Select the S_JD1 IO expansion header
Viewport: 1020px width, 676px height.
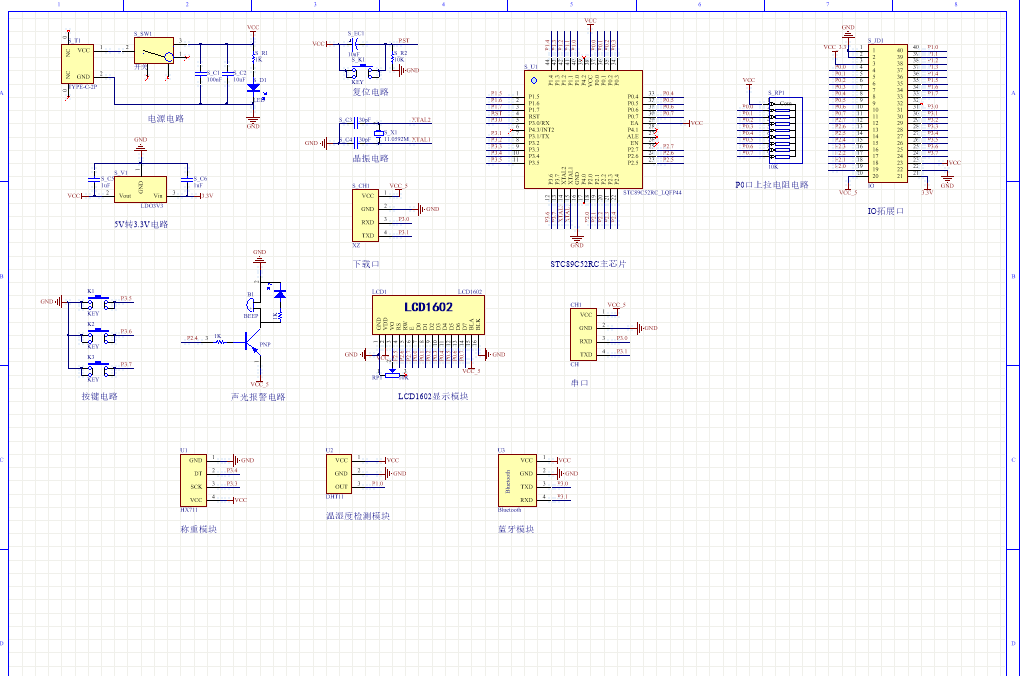(887, 112)
